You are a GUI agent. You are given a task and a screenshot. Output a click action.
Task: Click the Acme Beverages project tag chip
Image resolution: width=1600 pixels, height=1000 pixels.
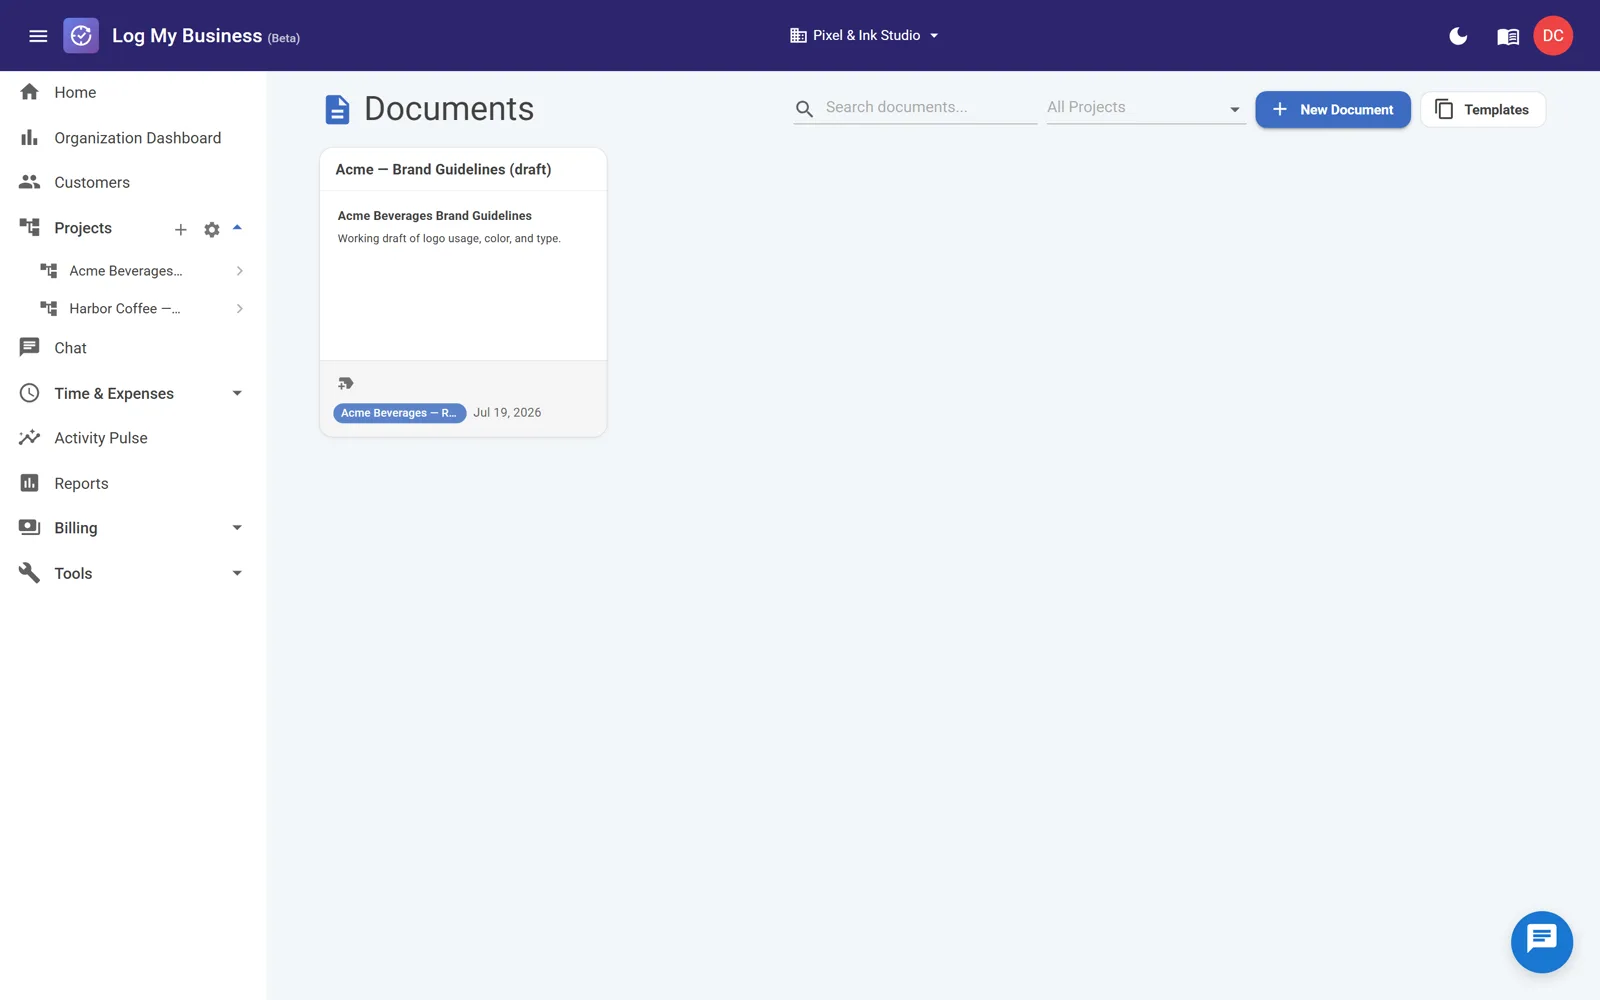tap(400, 413)
